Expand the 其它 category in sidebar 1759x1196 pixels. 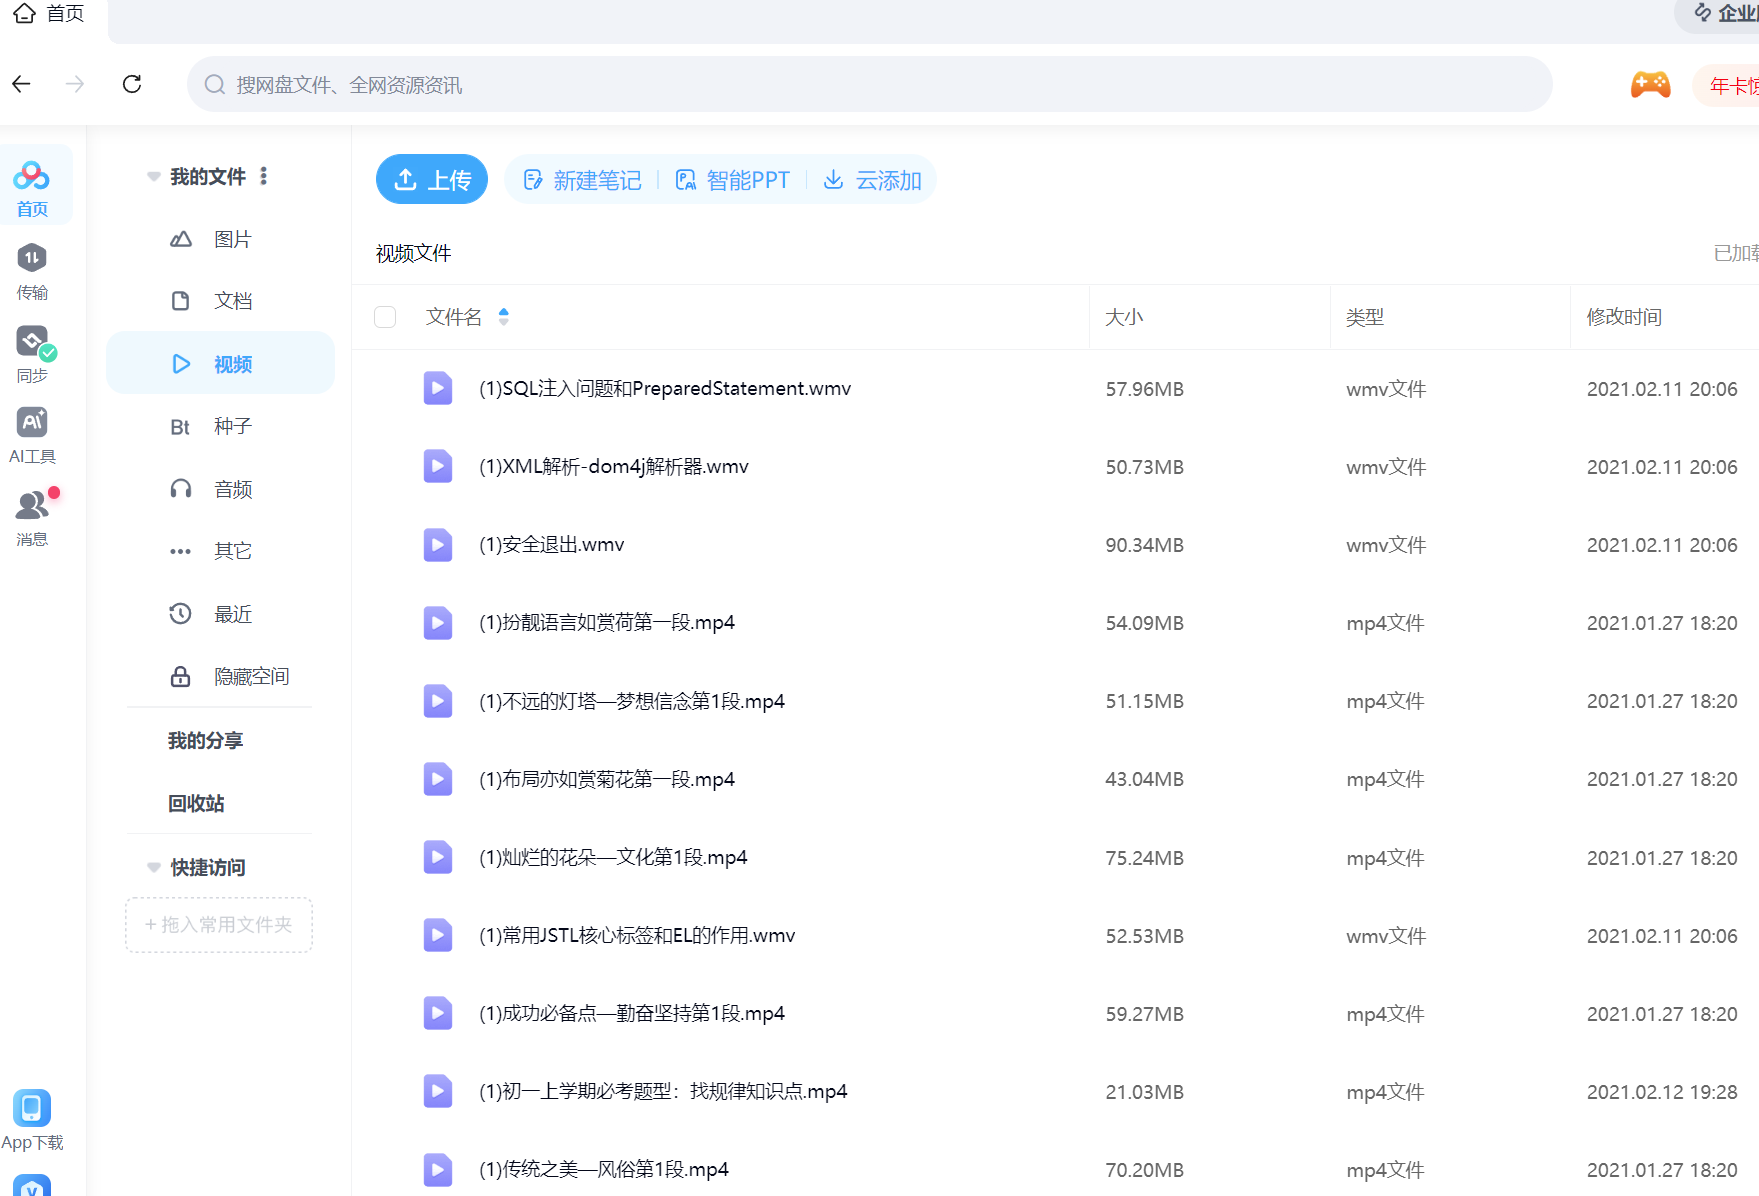[x=232, y=551]
